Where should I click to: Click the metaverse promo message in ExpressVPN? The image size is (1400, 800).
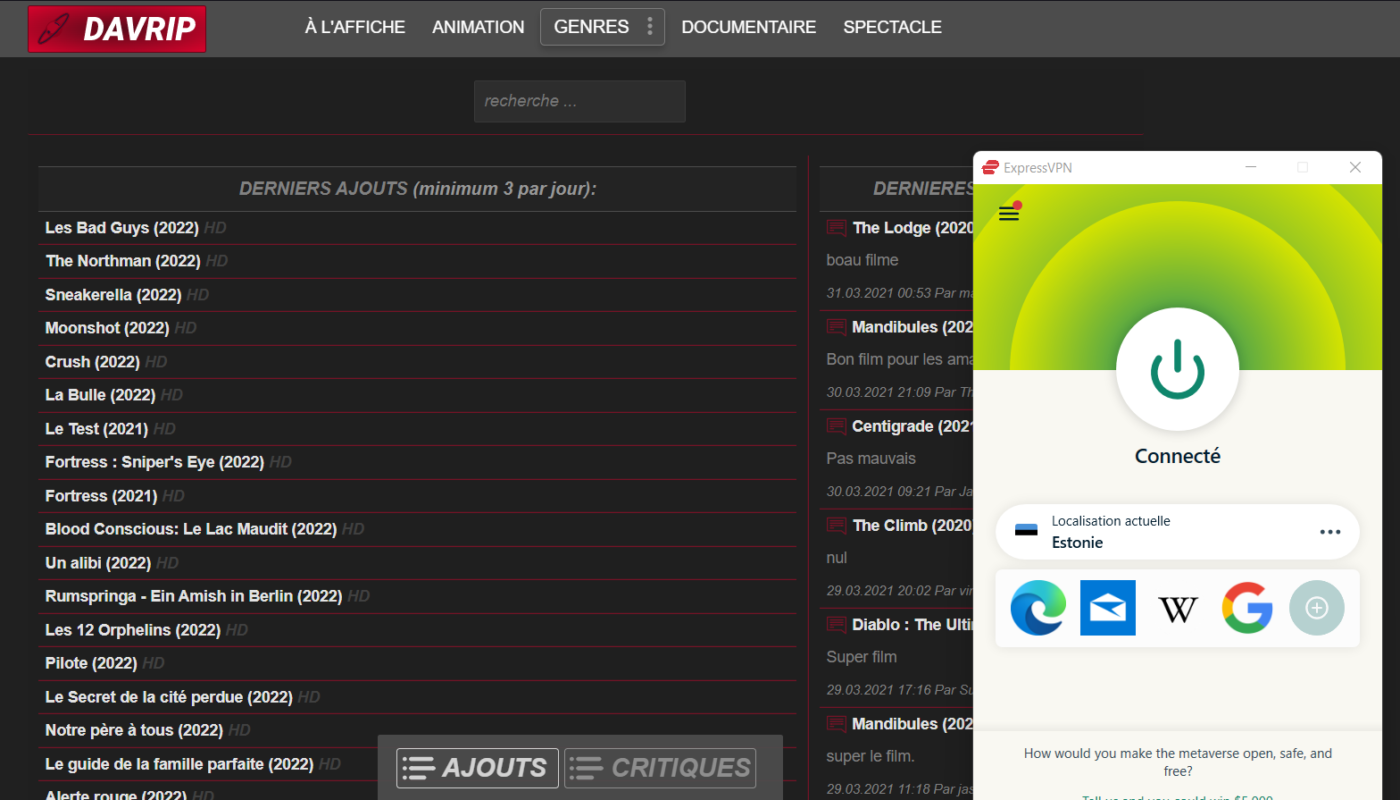1177,762
